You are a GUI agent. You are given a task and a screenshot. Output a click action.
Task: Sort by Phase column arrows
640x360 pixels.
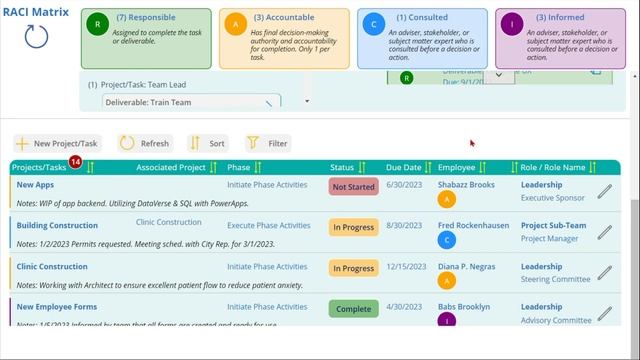258,167
